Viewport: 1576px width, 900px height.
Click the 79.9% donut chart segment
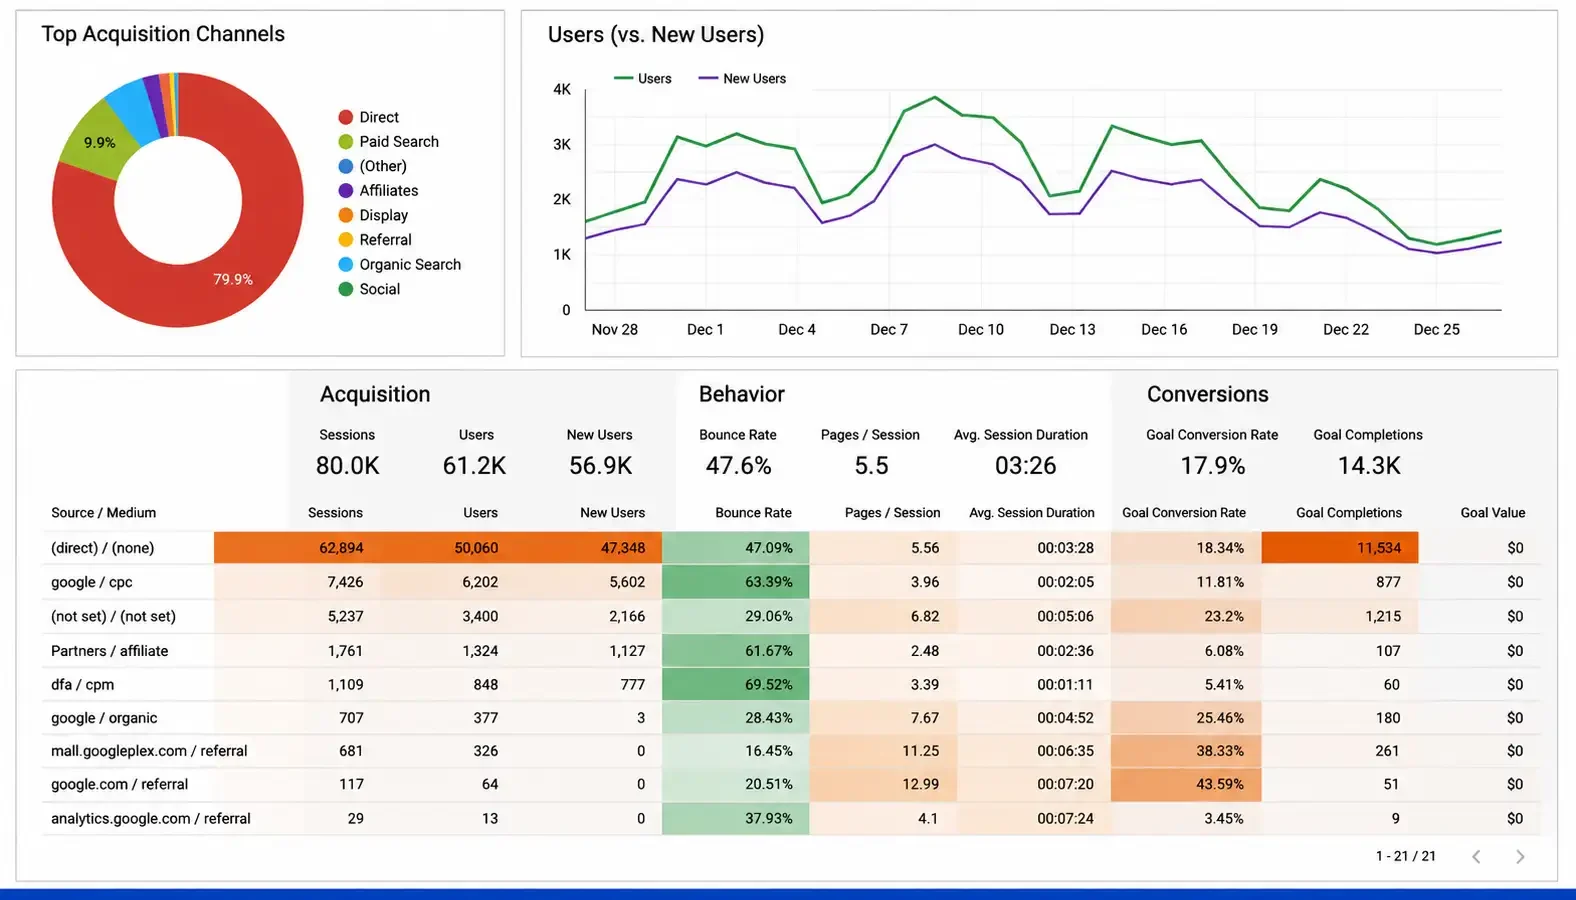pyautogui.click(x=233, y=280)
